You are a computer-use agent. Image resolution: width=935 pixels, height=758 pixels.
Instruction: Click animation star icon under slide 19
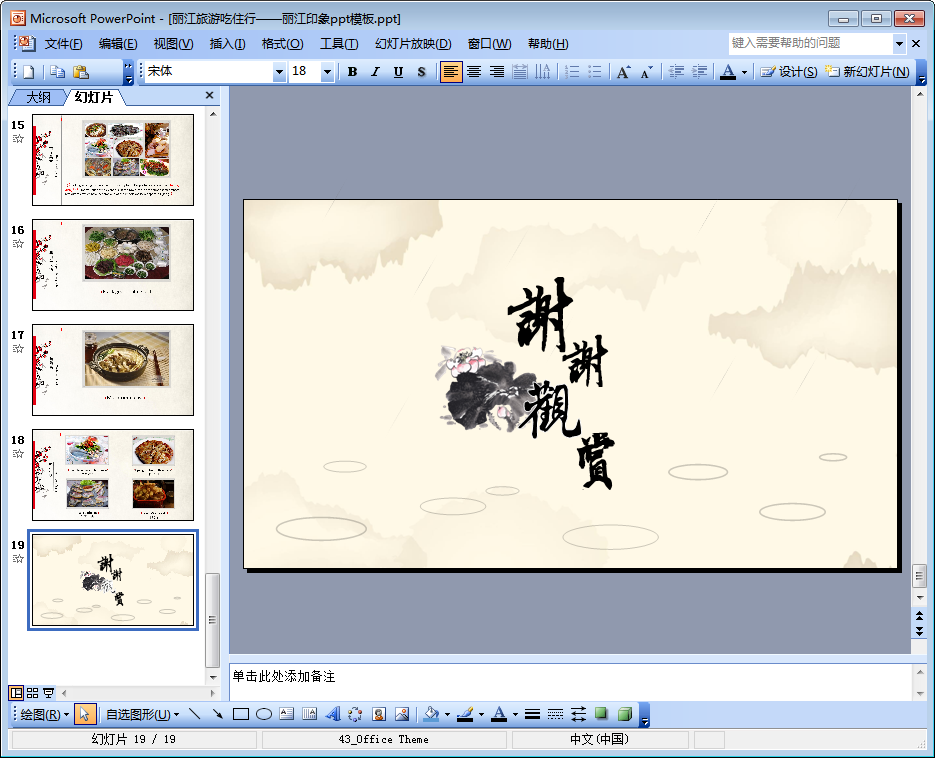click(x=18, y=559)
